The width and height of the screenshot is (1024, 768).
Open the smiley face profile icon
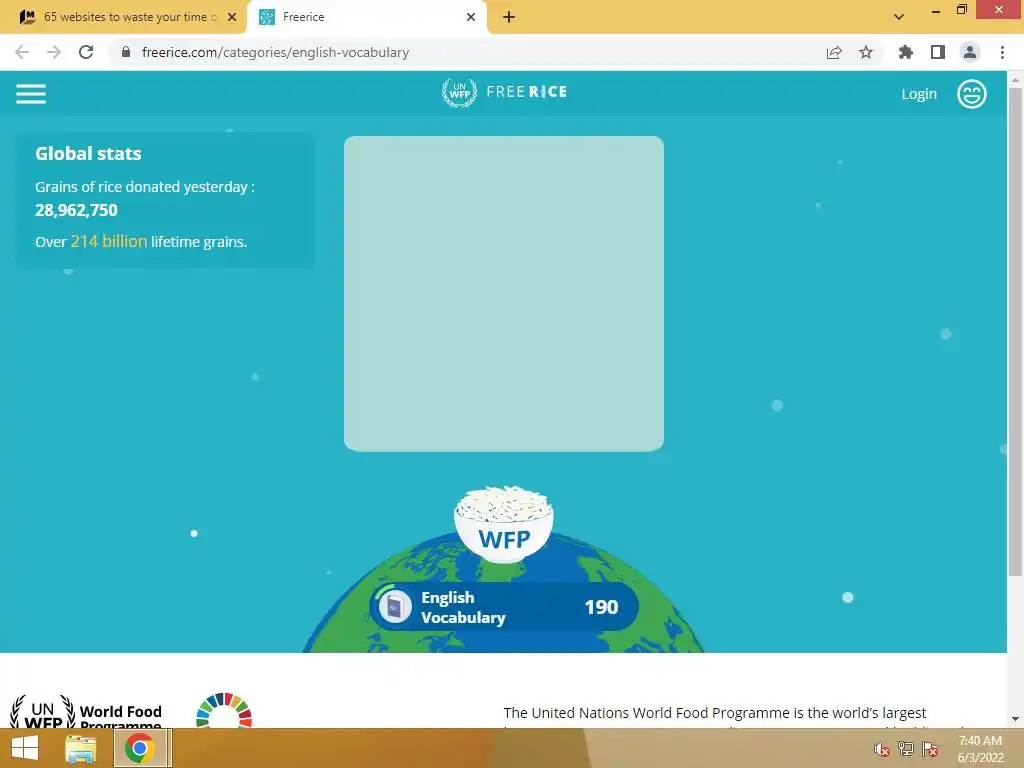[x=971, y=94]
